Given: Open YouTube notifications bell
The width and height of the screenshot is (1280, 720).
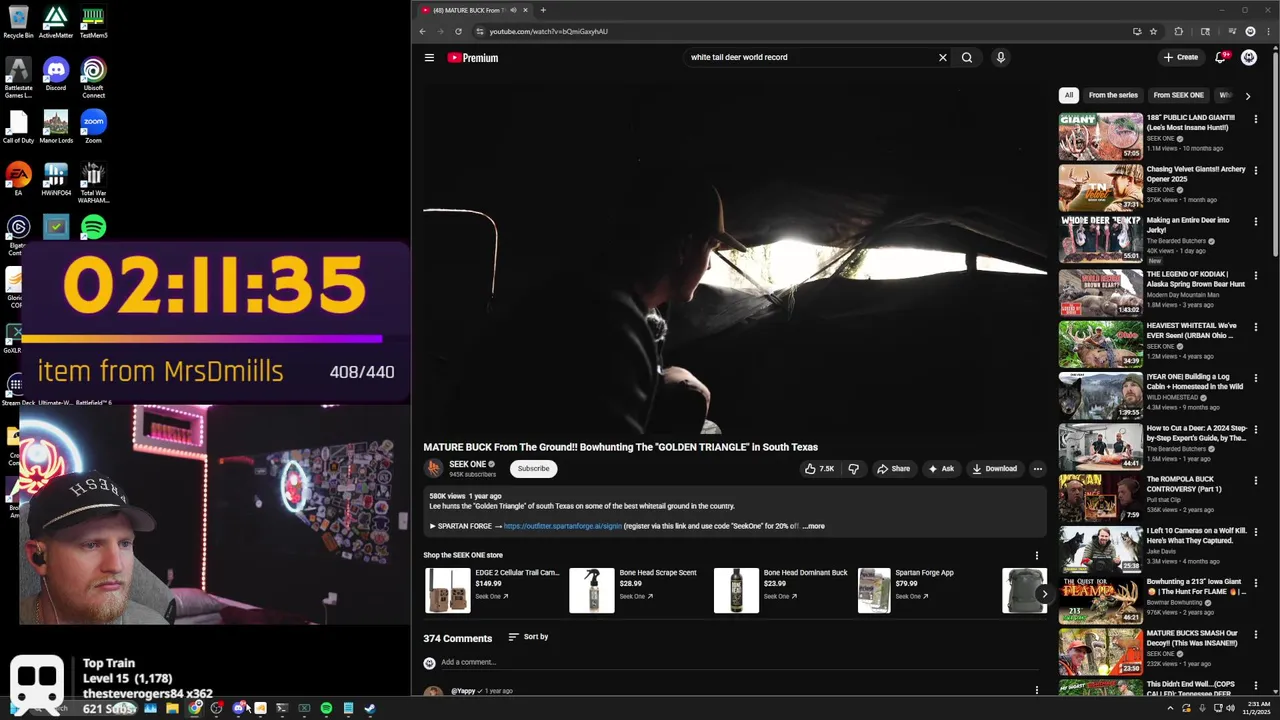Looking at the screenshot, I should (1220, 58).
